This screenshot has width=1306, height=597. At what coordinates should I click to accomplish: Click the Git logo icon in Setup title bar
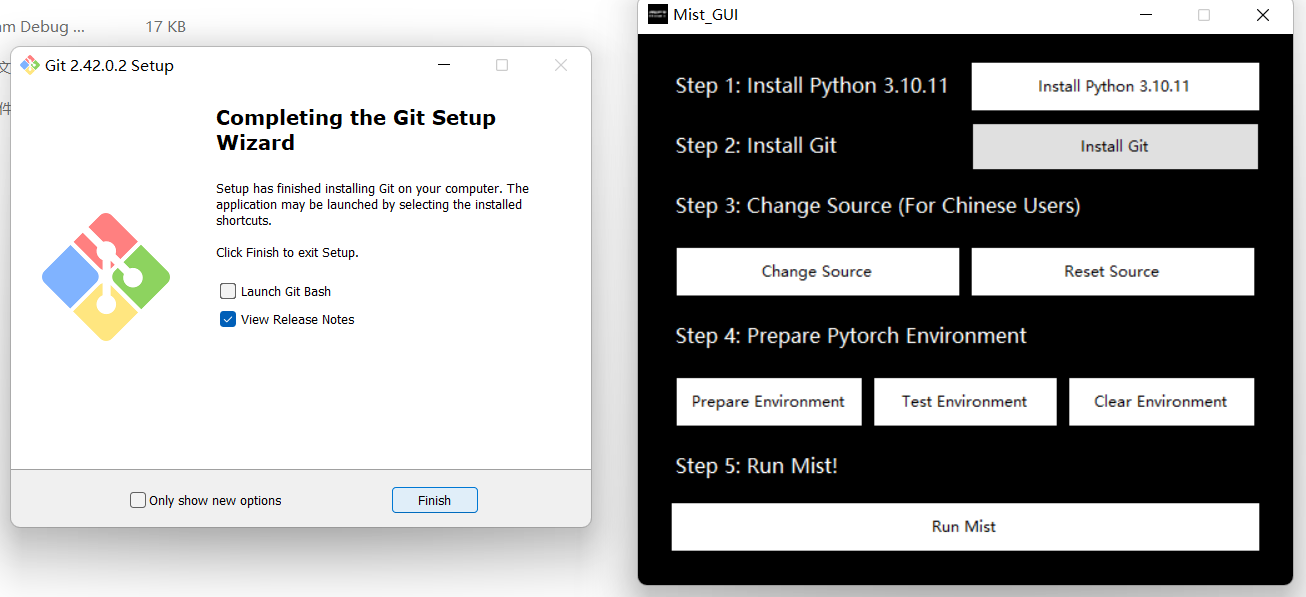pyautogui.click(x=30, y=65)
